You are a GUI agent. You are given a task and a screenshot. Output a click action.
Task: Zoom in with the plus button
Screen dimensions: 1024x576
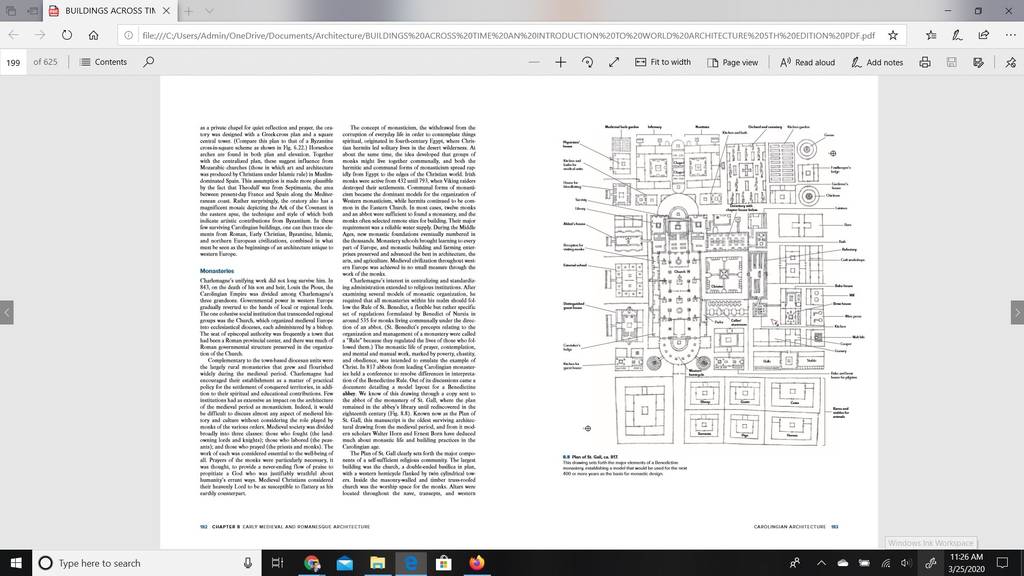[560, 62]
